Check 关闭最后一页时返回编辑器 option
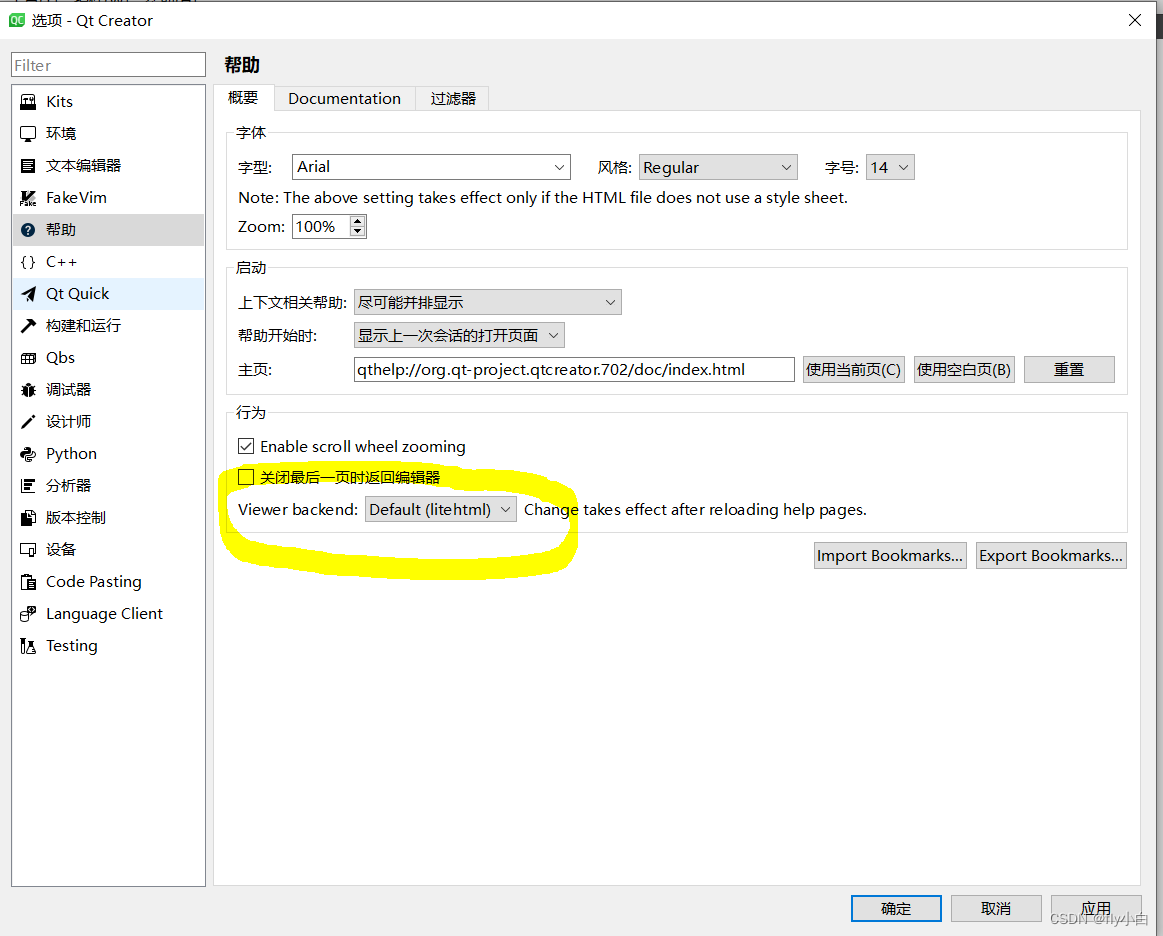 coord(246,477)
